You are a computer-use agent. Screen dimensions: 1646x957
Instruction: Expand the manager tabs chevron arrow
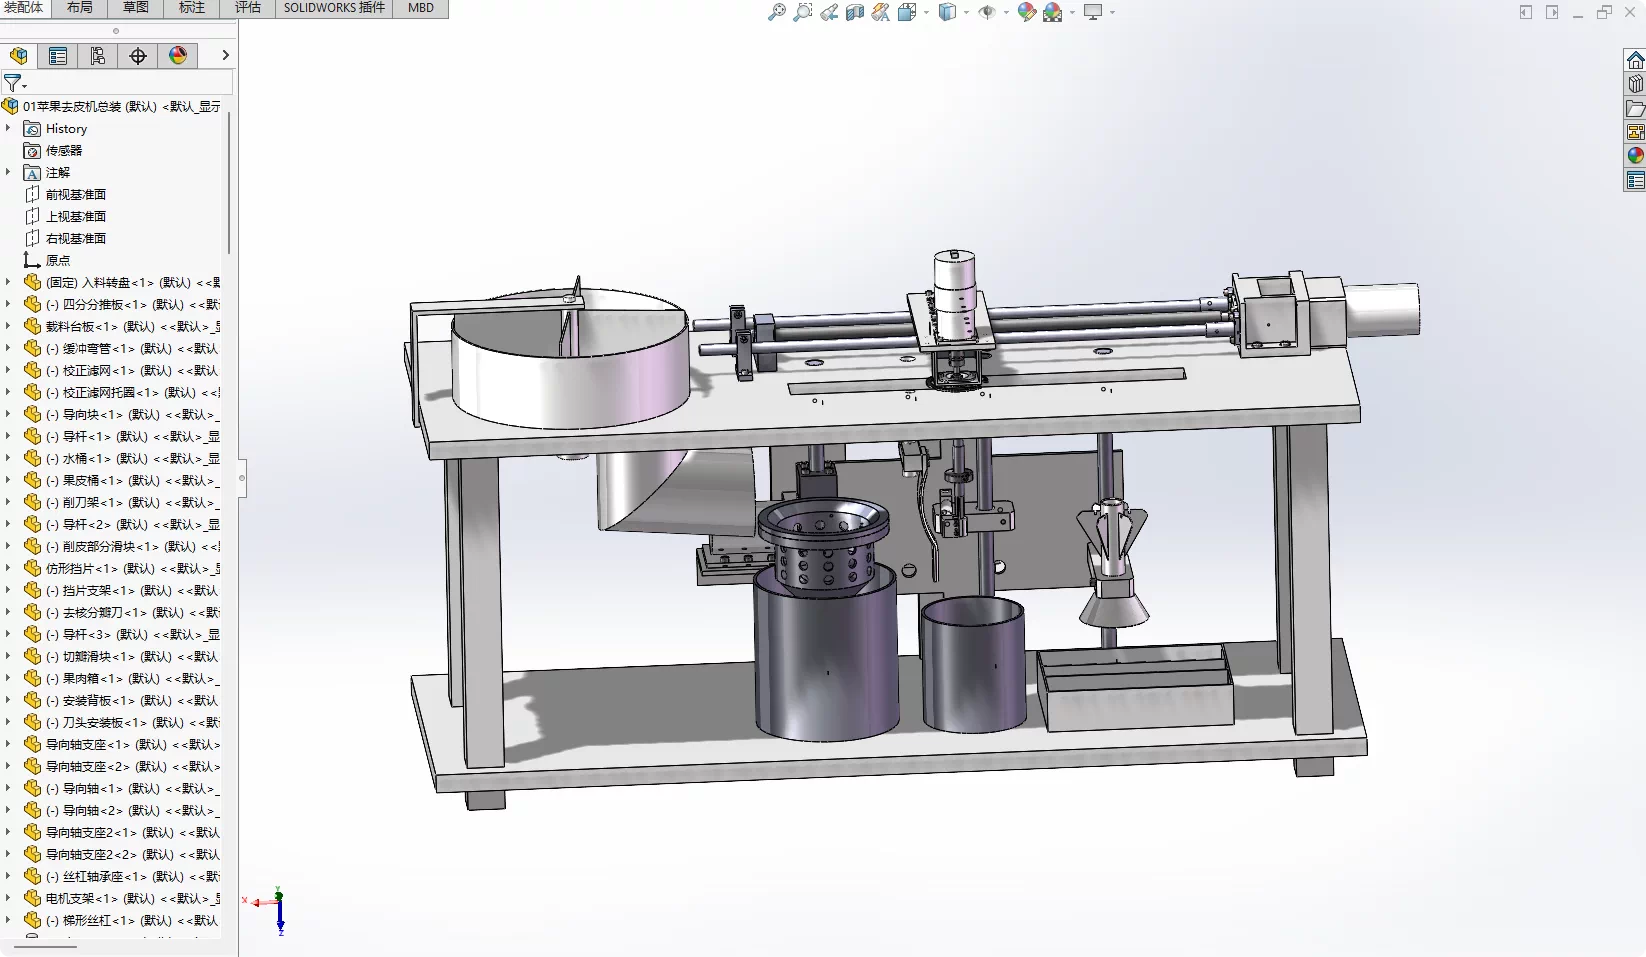(x=225, y=56)
